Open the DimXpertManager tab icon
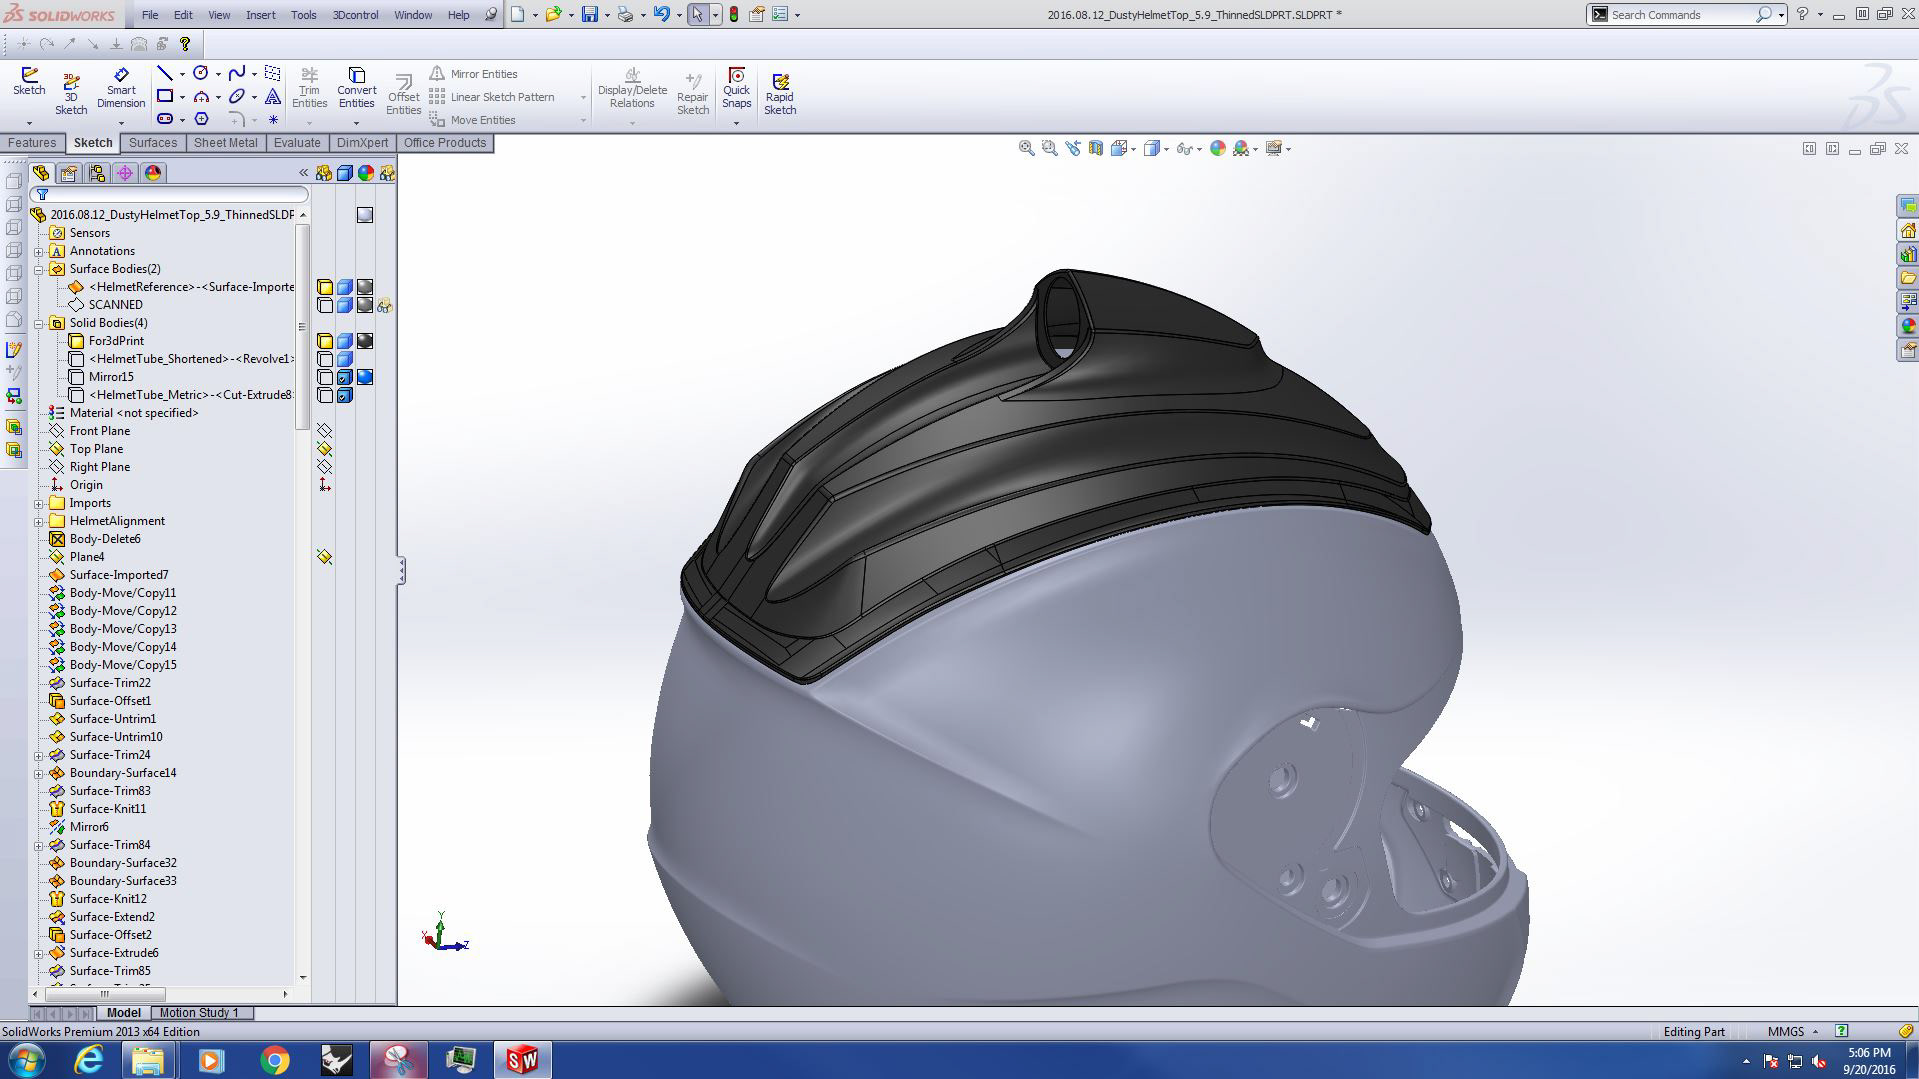Screen dimensions: 1919x1079 (x=125, y=173)
